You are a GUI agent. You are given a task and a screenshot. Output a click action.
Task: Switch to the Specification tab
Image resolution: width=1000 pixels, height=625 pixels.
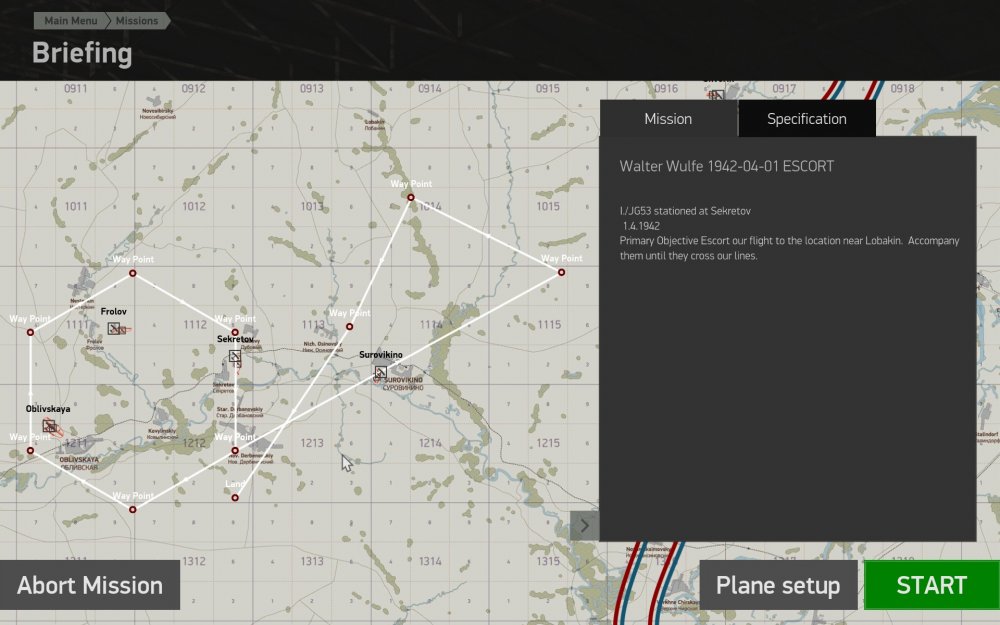[x=806, y=119]
